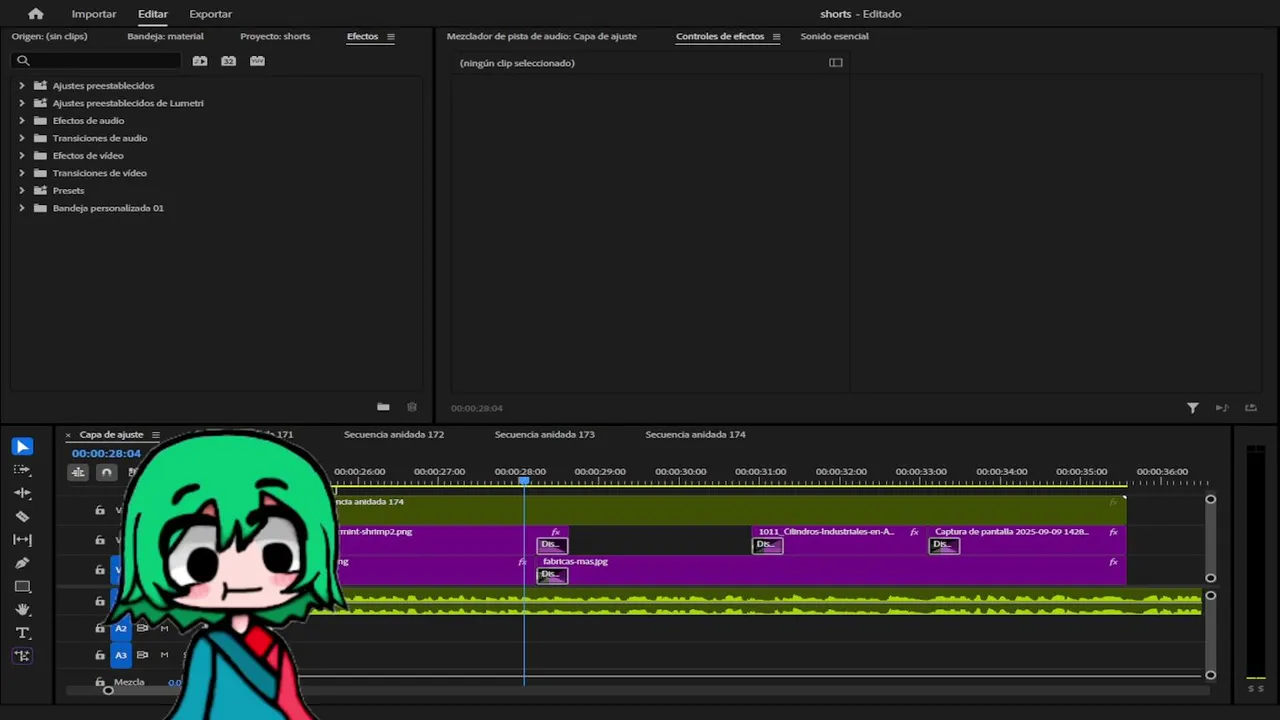Viewport: 1280px width, 720px height.
Task: Open Efectos panel menu
Action: (391, 37)
